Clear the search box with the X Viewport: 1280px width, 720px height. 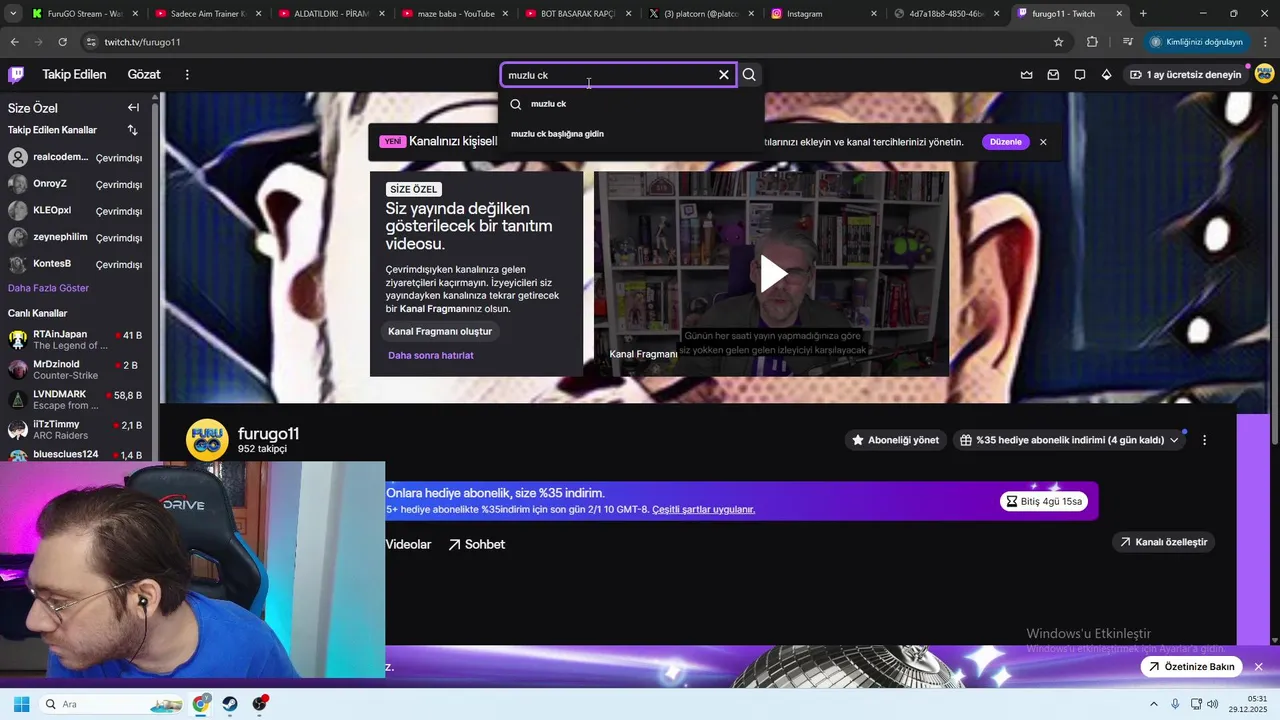click(724, 75)
